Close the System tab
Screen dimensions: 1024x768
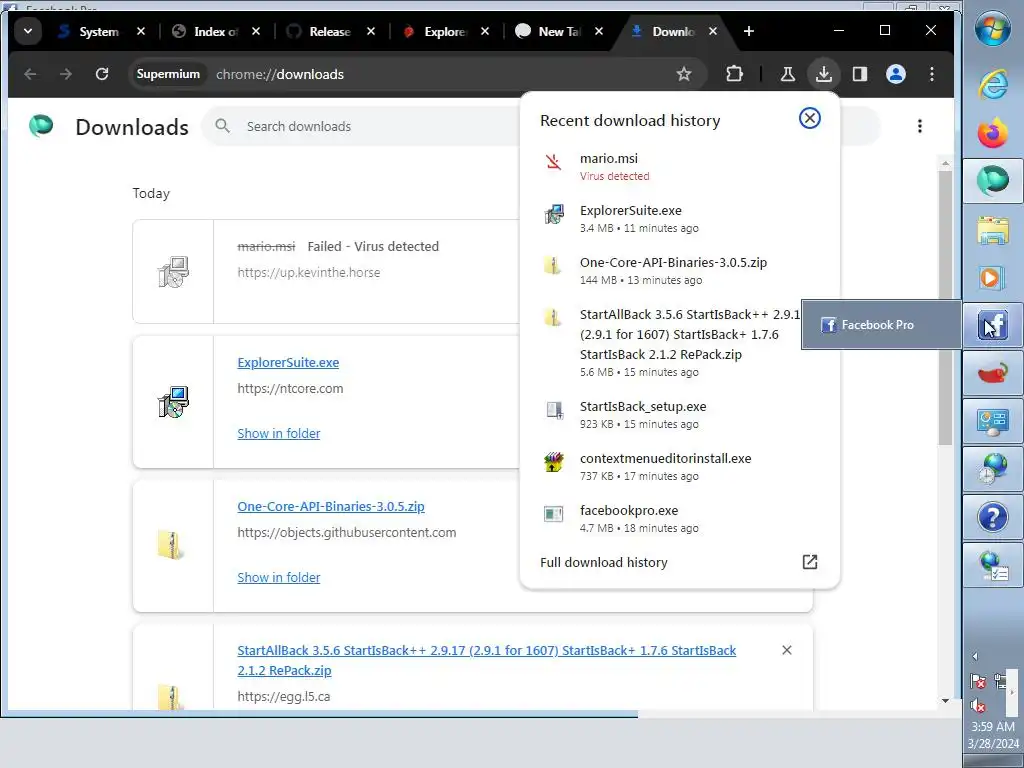(140, 31)
